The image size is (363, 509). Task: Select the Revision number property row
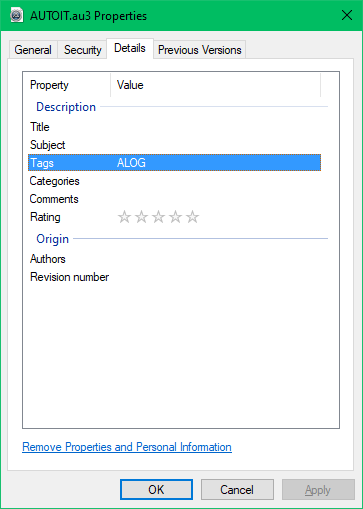(x=174, y=277)
